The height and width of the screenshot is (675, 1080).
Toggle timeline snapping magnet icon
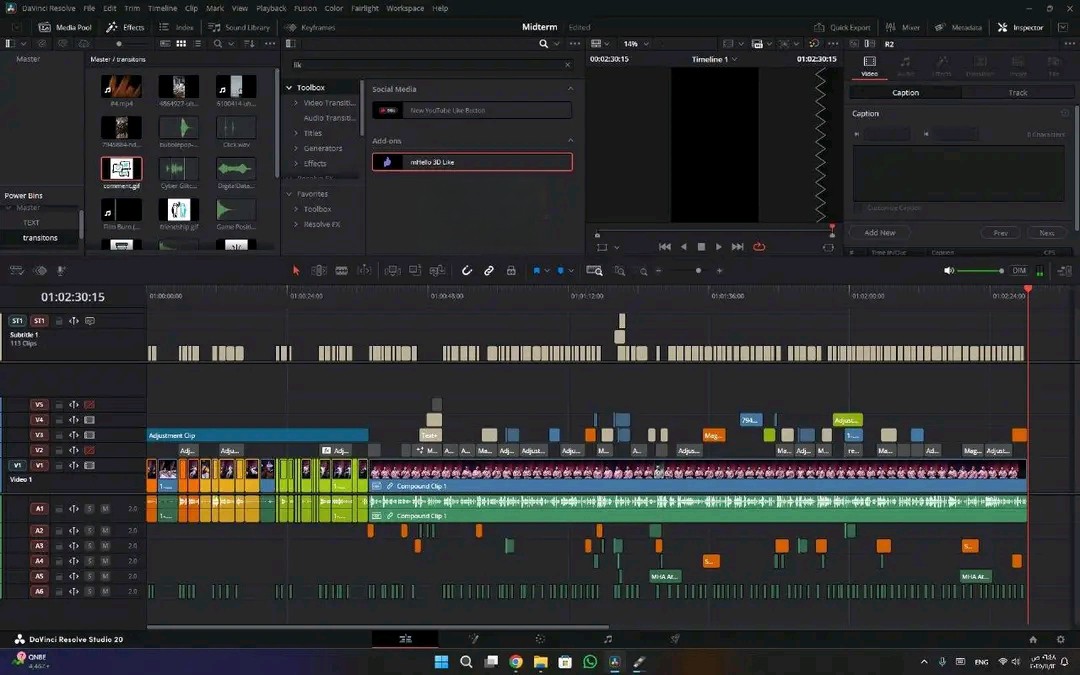(466, 270)
